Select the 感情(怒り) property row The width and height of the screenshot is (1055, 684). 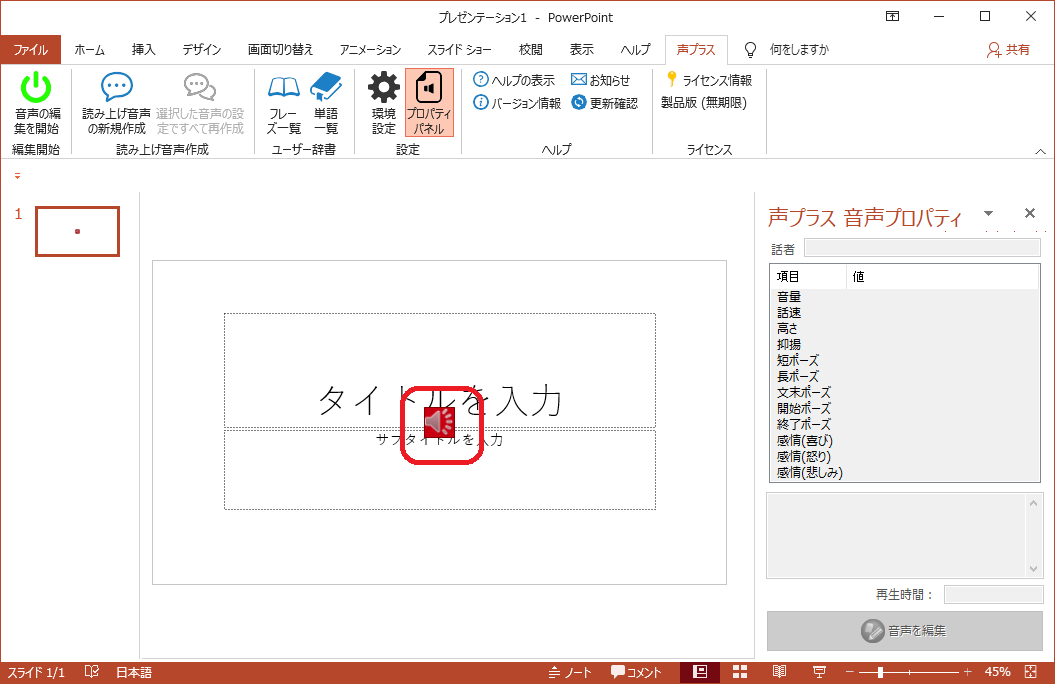905,456
